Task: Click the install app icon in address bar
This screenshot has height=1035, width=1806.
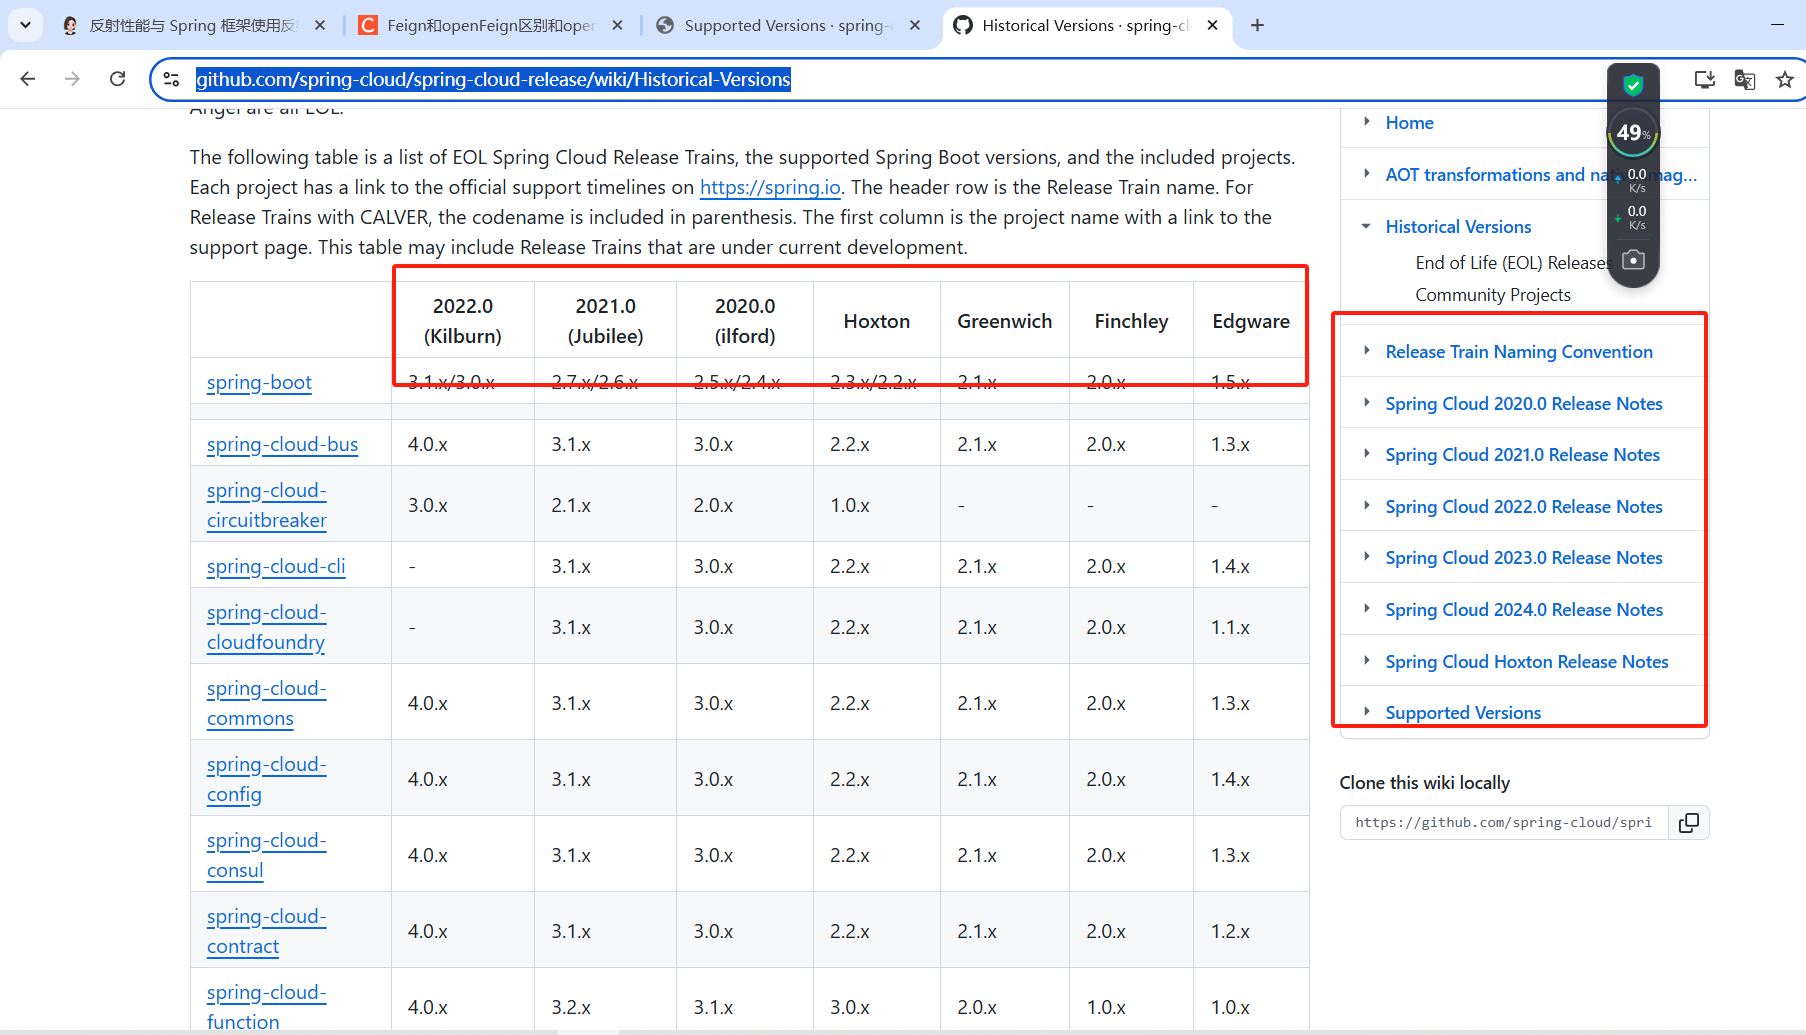Action: click(1705, 79)
